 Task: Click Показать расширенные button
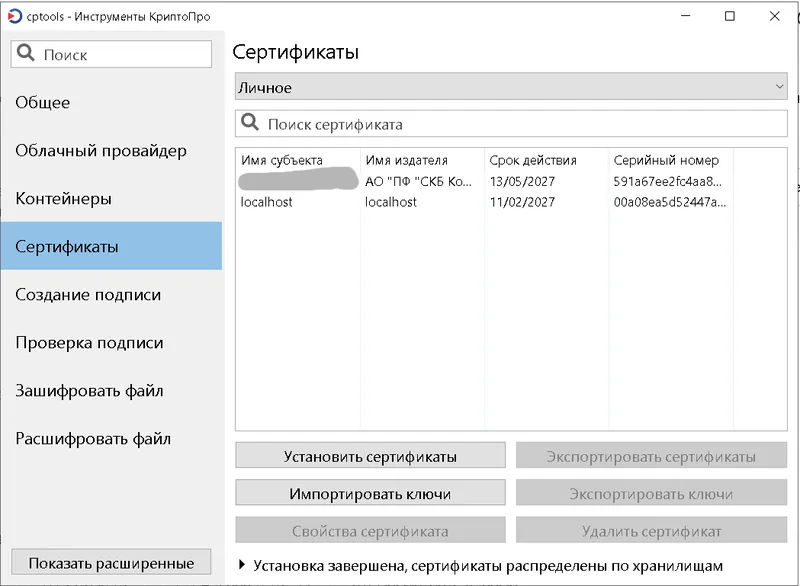pos(111,563)
